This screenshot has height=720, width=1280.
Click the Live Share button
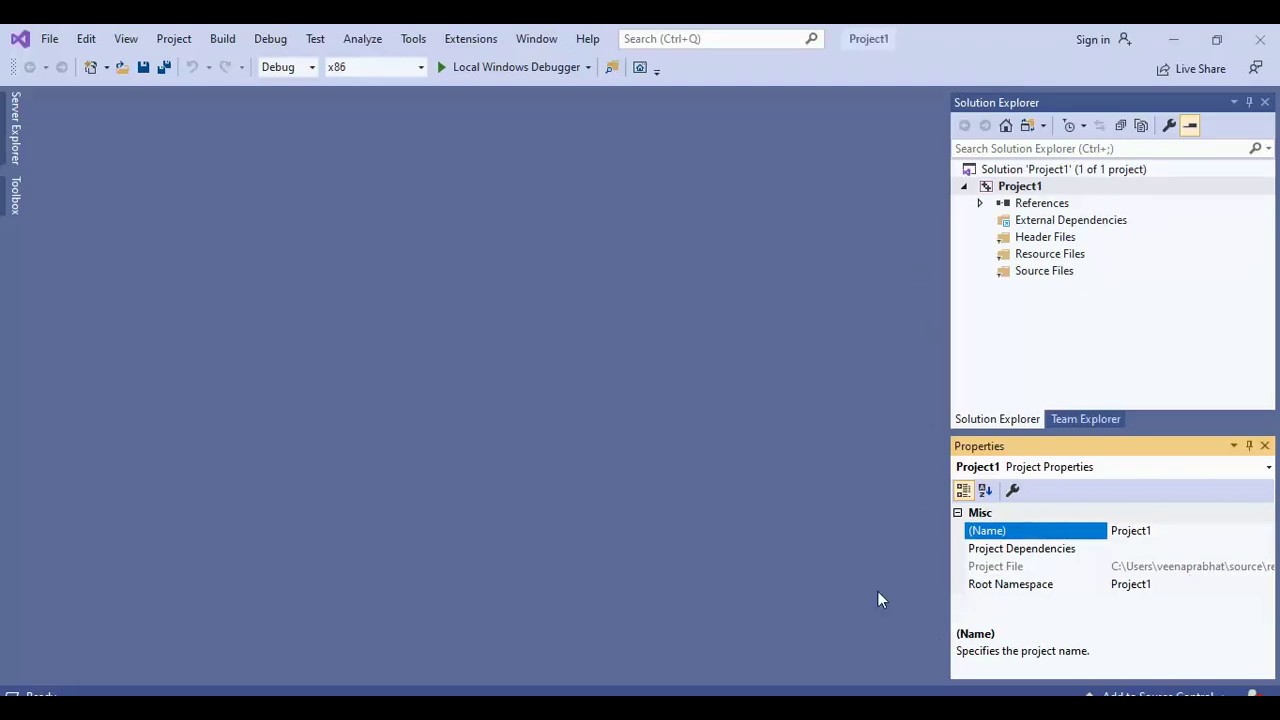[1191, 69]
